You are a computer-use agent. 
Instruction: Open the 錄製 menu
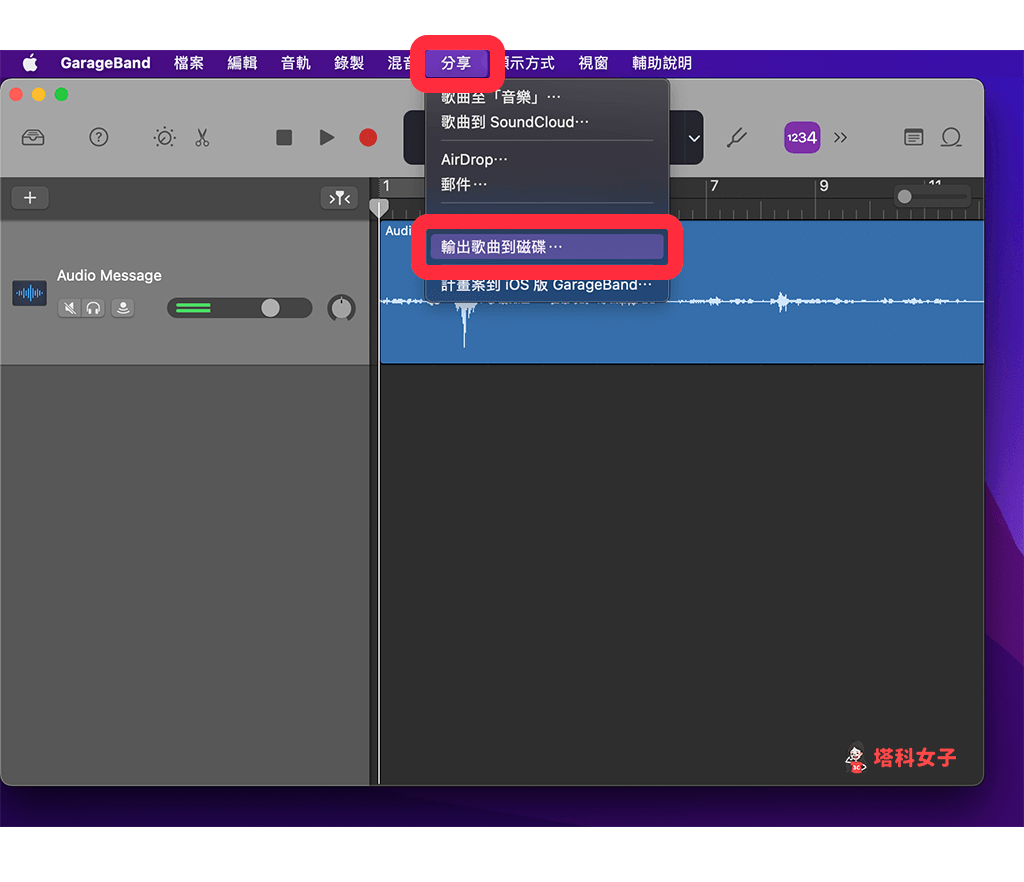pyautogui.click(x=349, y=63)
